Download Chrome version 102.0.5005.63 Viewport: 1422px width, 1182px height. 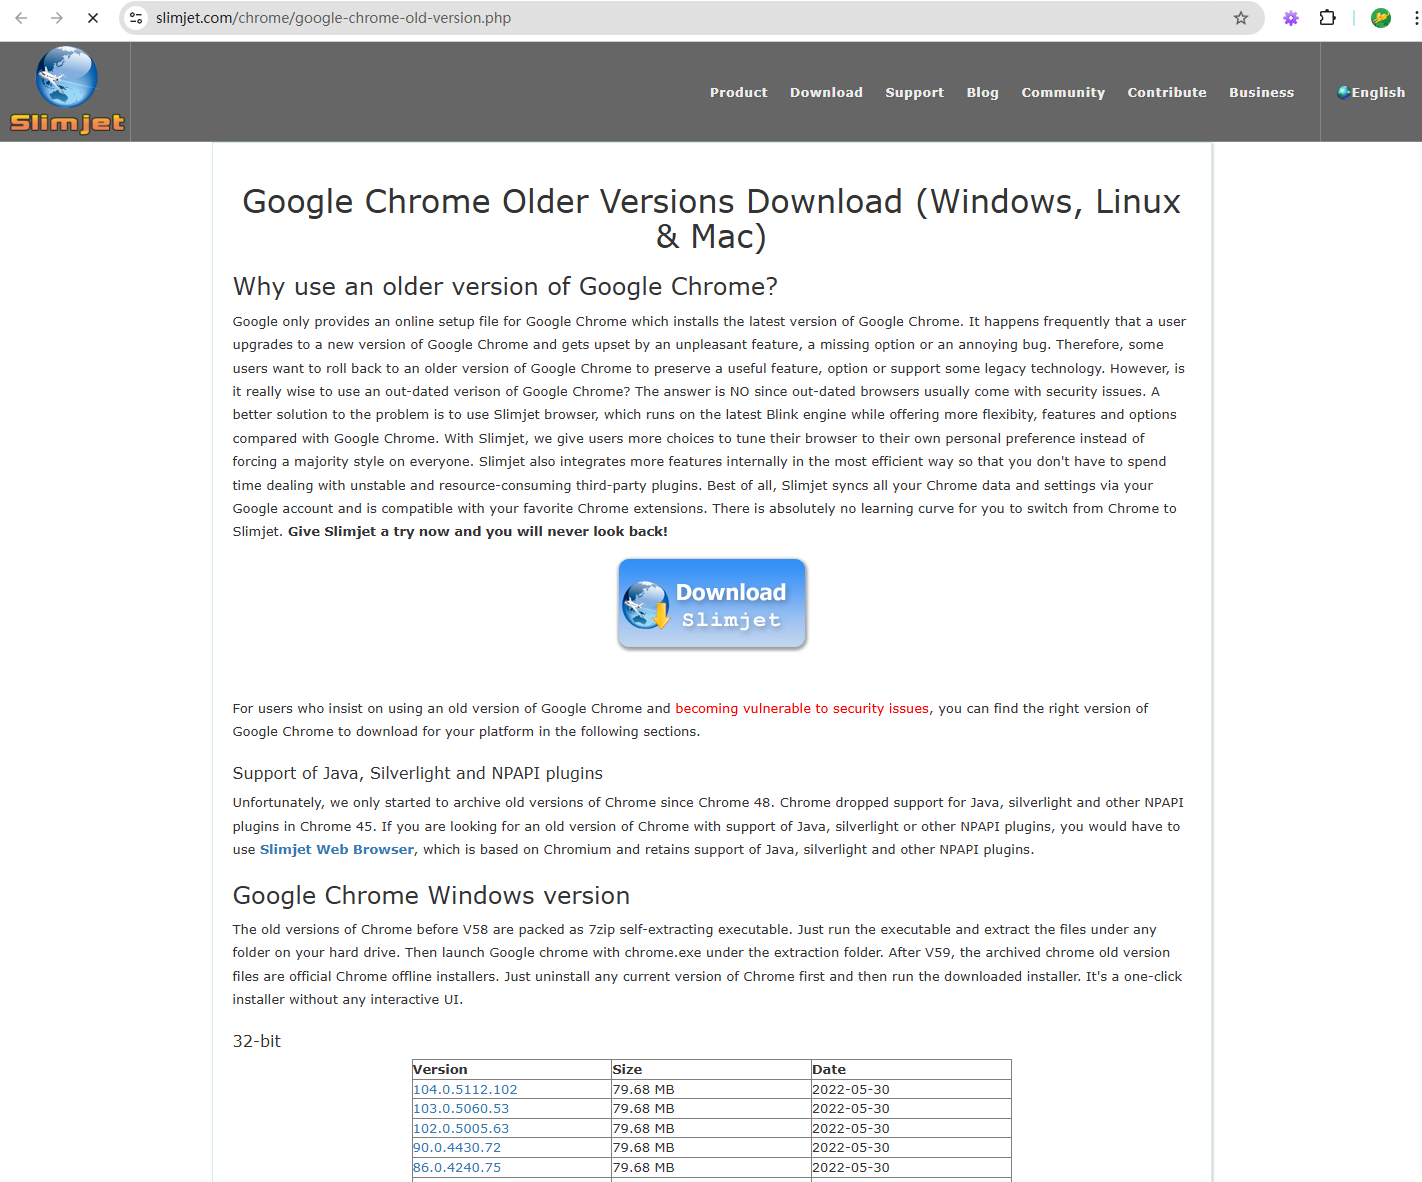(x=461, y=1129)
